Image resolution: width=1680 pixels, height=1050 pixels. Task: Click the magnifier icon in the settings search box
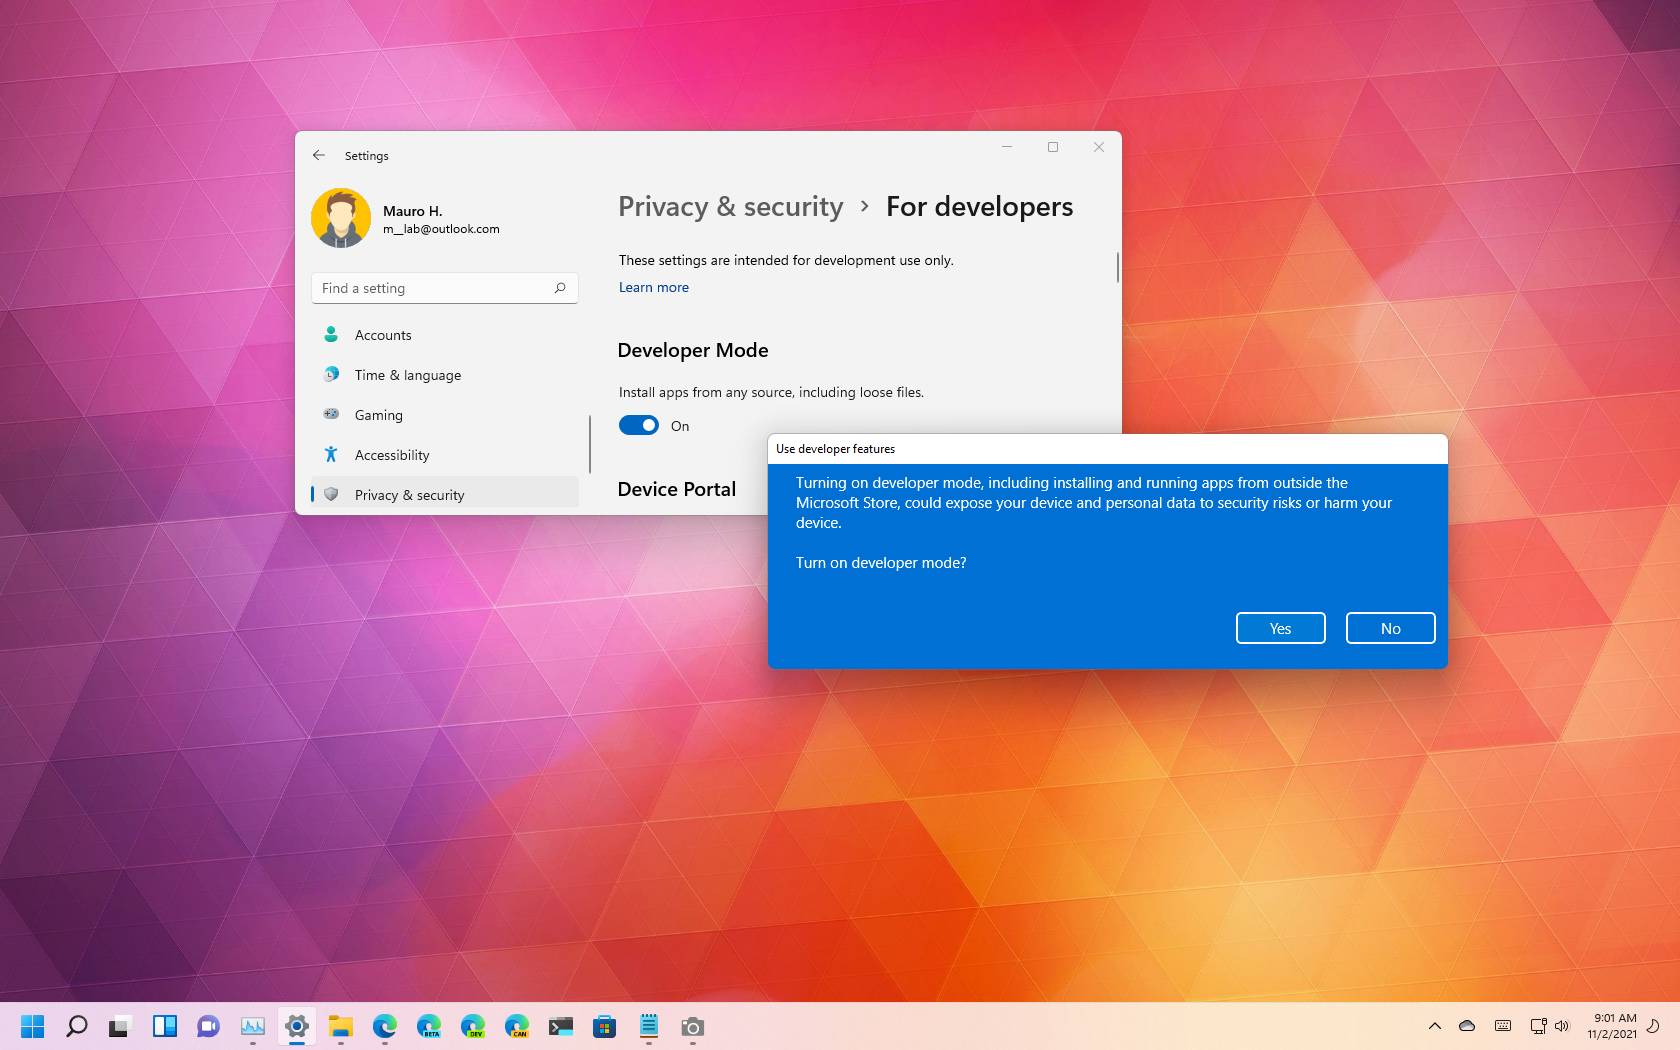tap(560, 288)
